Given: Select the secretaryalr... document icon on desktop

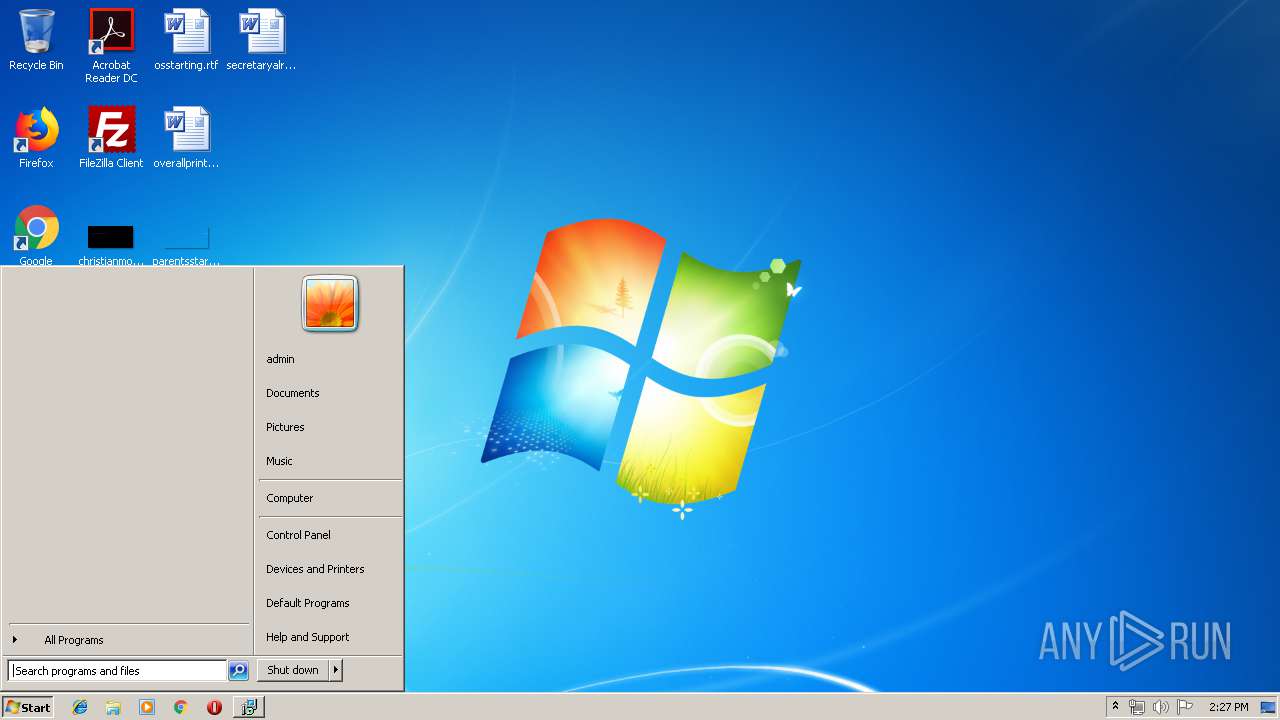Looking at the screenshot, I should [x=261, y=40].
